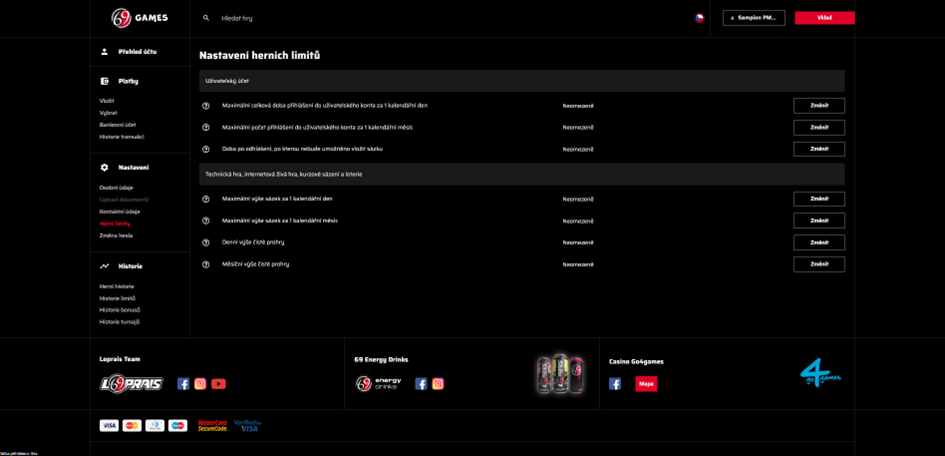Open Loprais Team YouTube icon

[x=219, y=384]
